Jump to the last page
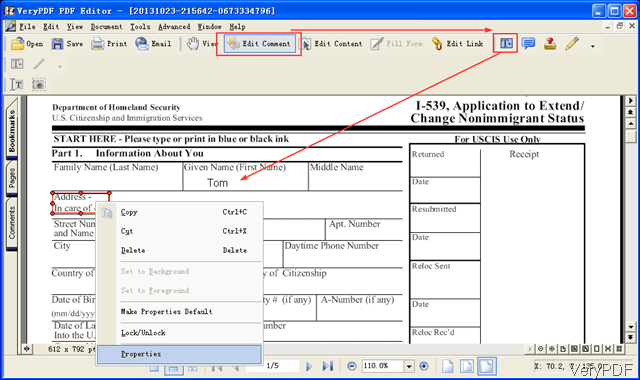 [x=328, y=366]
